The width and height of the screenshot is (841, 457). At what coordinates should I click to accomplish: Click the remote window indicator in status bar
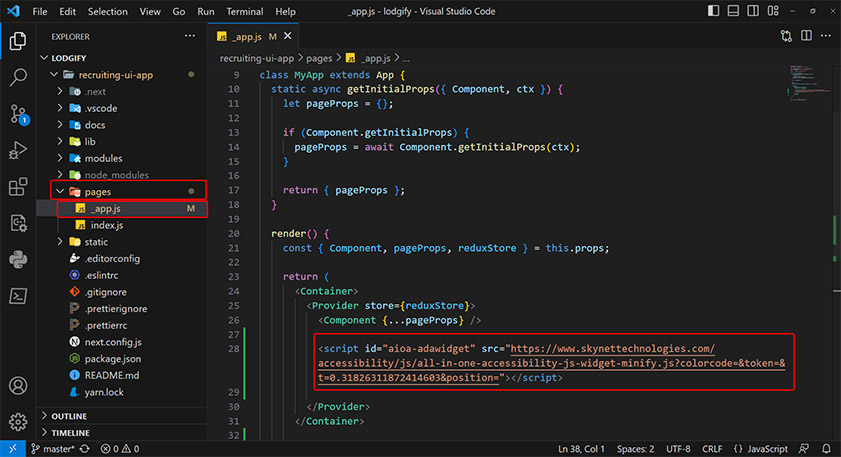13,449
